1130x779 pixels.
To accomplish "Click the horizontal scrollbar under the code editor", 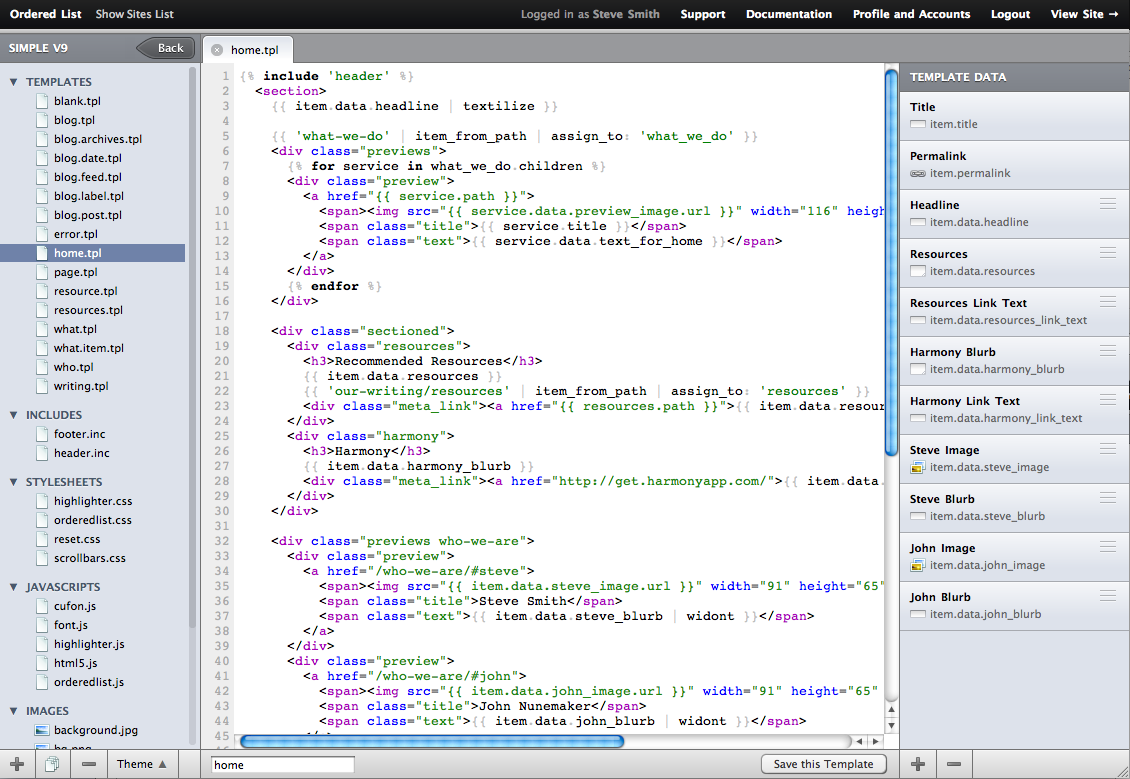I will coord(431,741).
